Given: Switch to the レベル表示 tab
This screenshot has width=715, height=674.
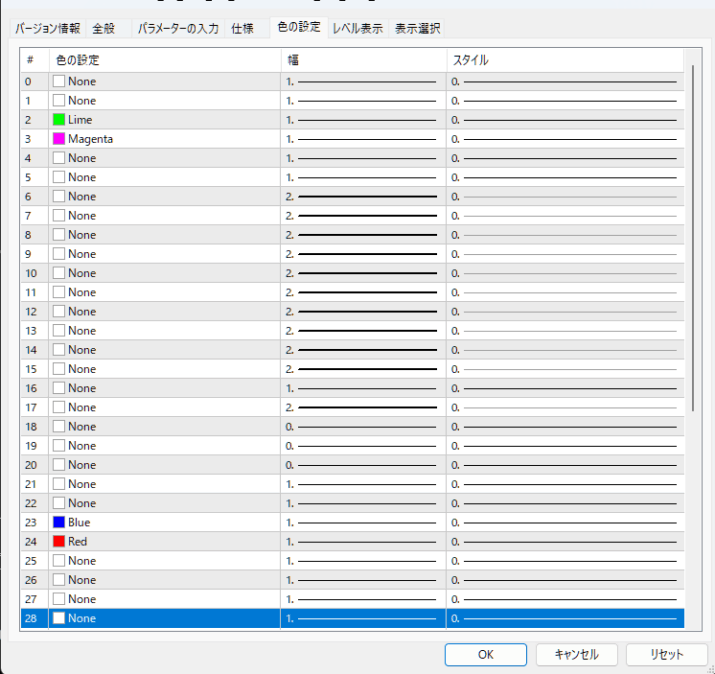Looking at the screenshot, I should tap(358, 29).
